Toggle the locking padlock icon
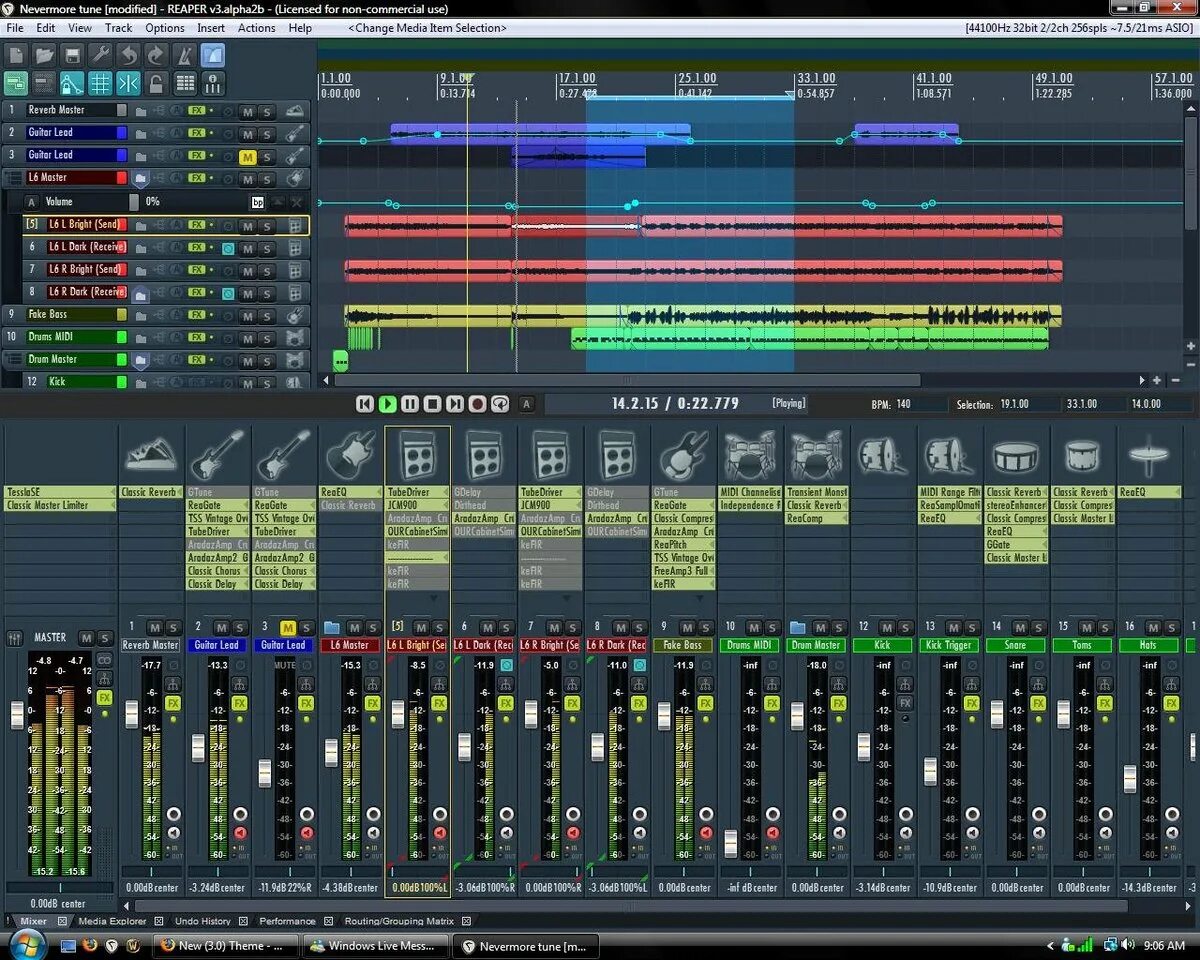 tap(156, 83)
